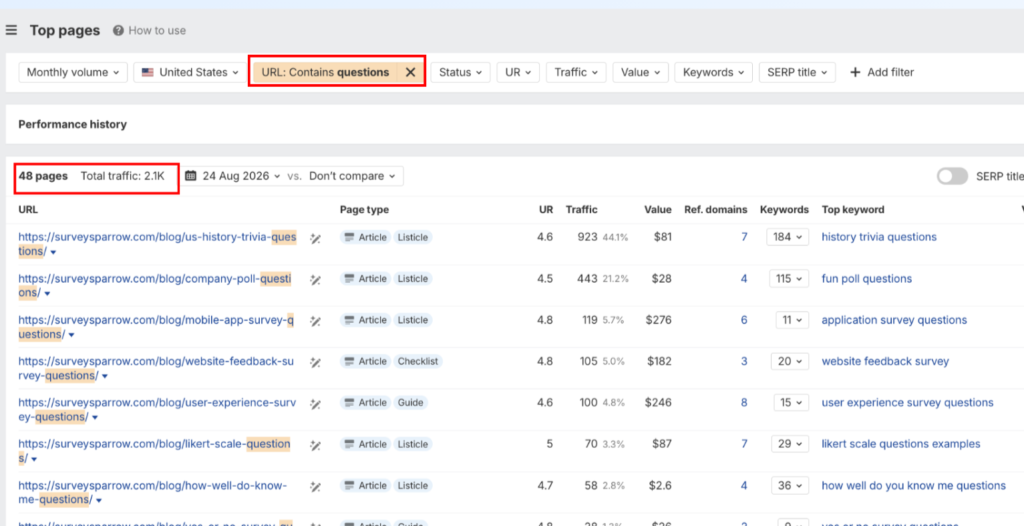Image resolution: width=1024 pixels, height=526 pixels.
Task: Click the user experience survey questions keyword
Action: point(907,403)
